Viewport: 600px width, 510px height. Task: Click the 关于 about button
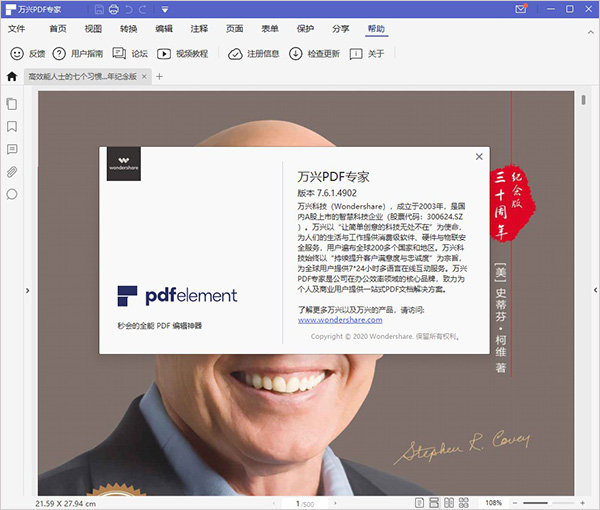pyautogui.click(x=367, y=54)
